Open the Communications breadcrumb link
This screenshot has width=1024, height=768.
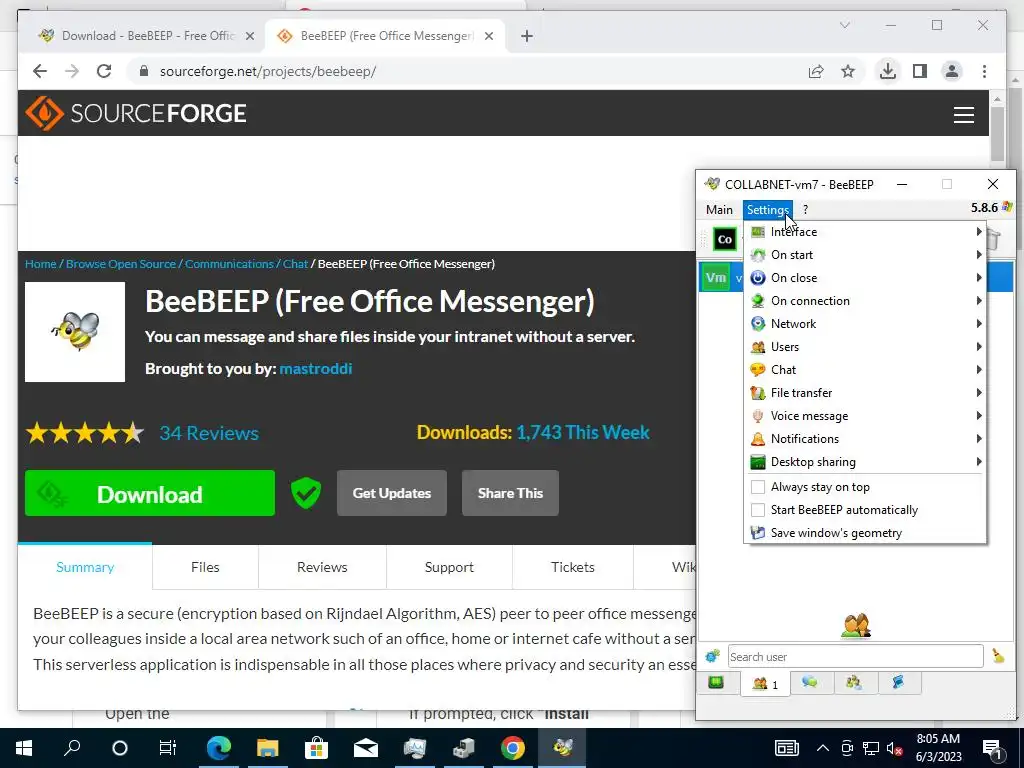[229, 264]
